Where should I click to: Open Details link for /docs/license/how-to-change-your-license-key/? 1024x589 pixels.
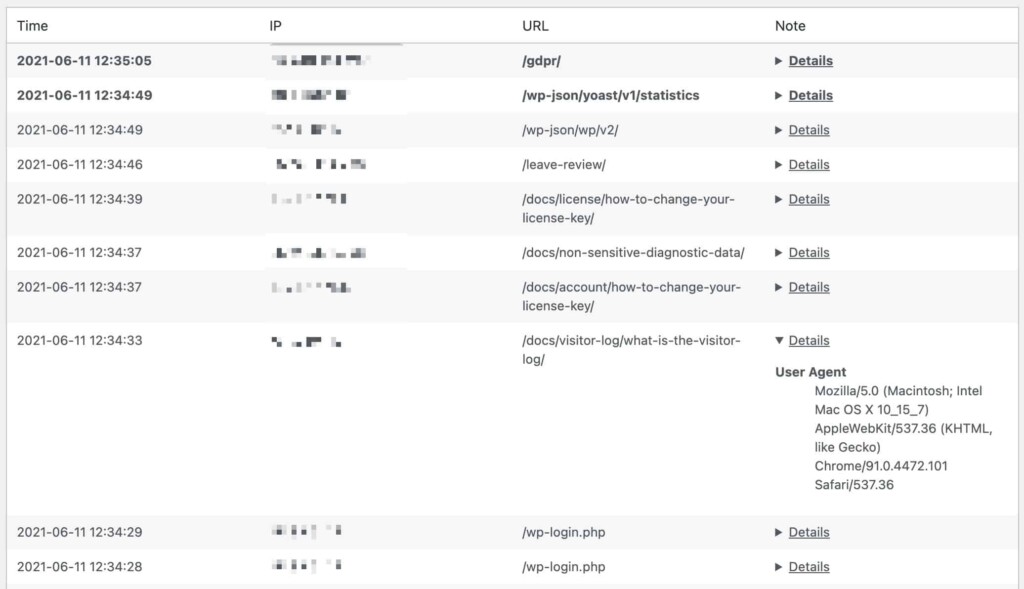click(x=809, y=199)
